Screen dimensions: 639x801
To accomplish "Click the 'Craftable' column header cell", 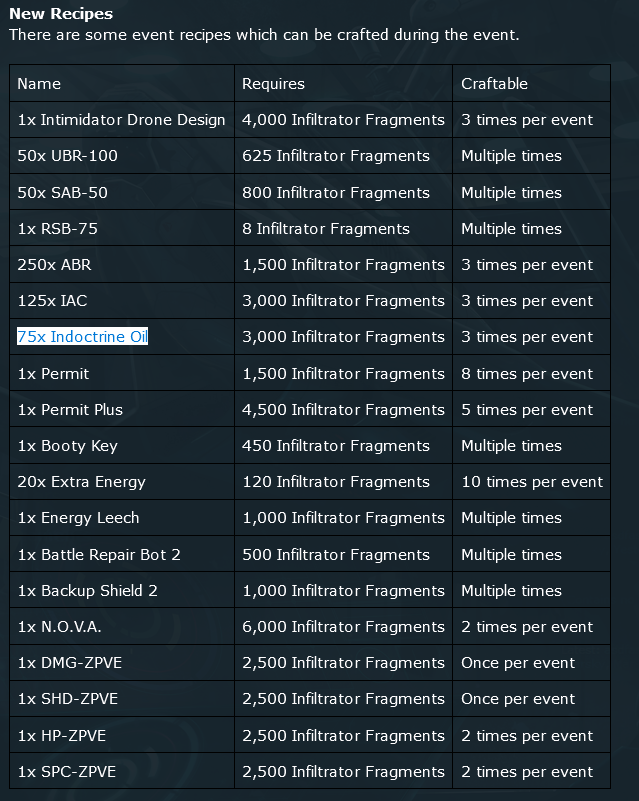I will pos(531,83).
